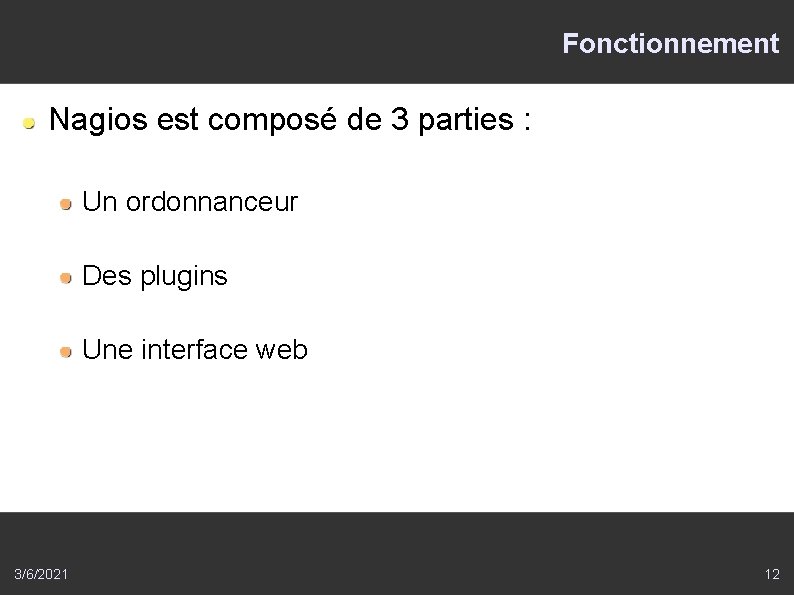Click the word "interface" in the third sub-bullet
Screen dimensions: 794x595
click(195, 350)
